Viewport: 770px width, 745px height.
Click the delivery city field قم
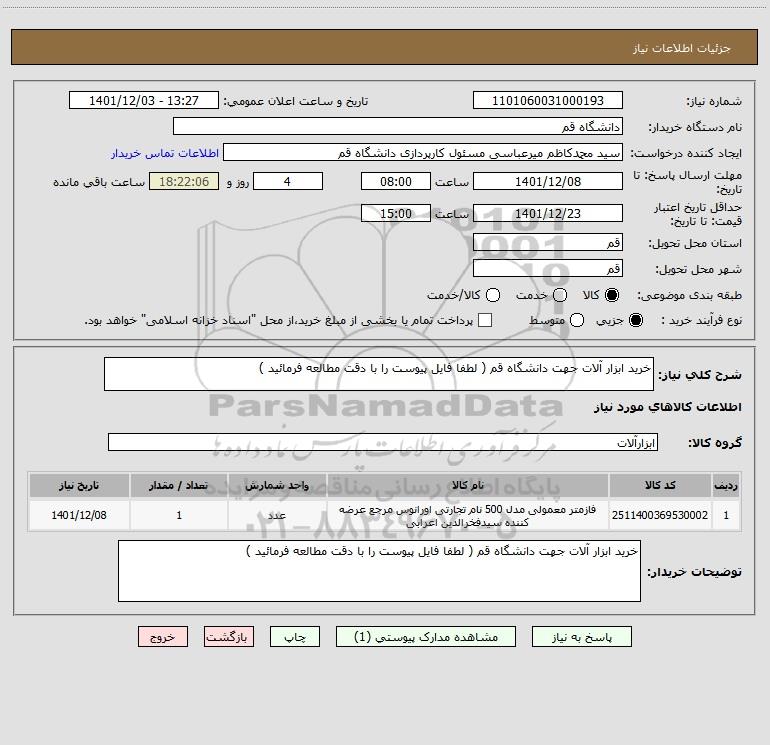tap(548, 268)
